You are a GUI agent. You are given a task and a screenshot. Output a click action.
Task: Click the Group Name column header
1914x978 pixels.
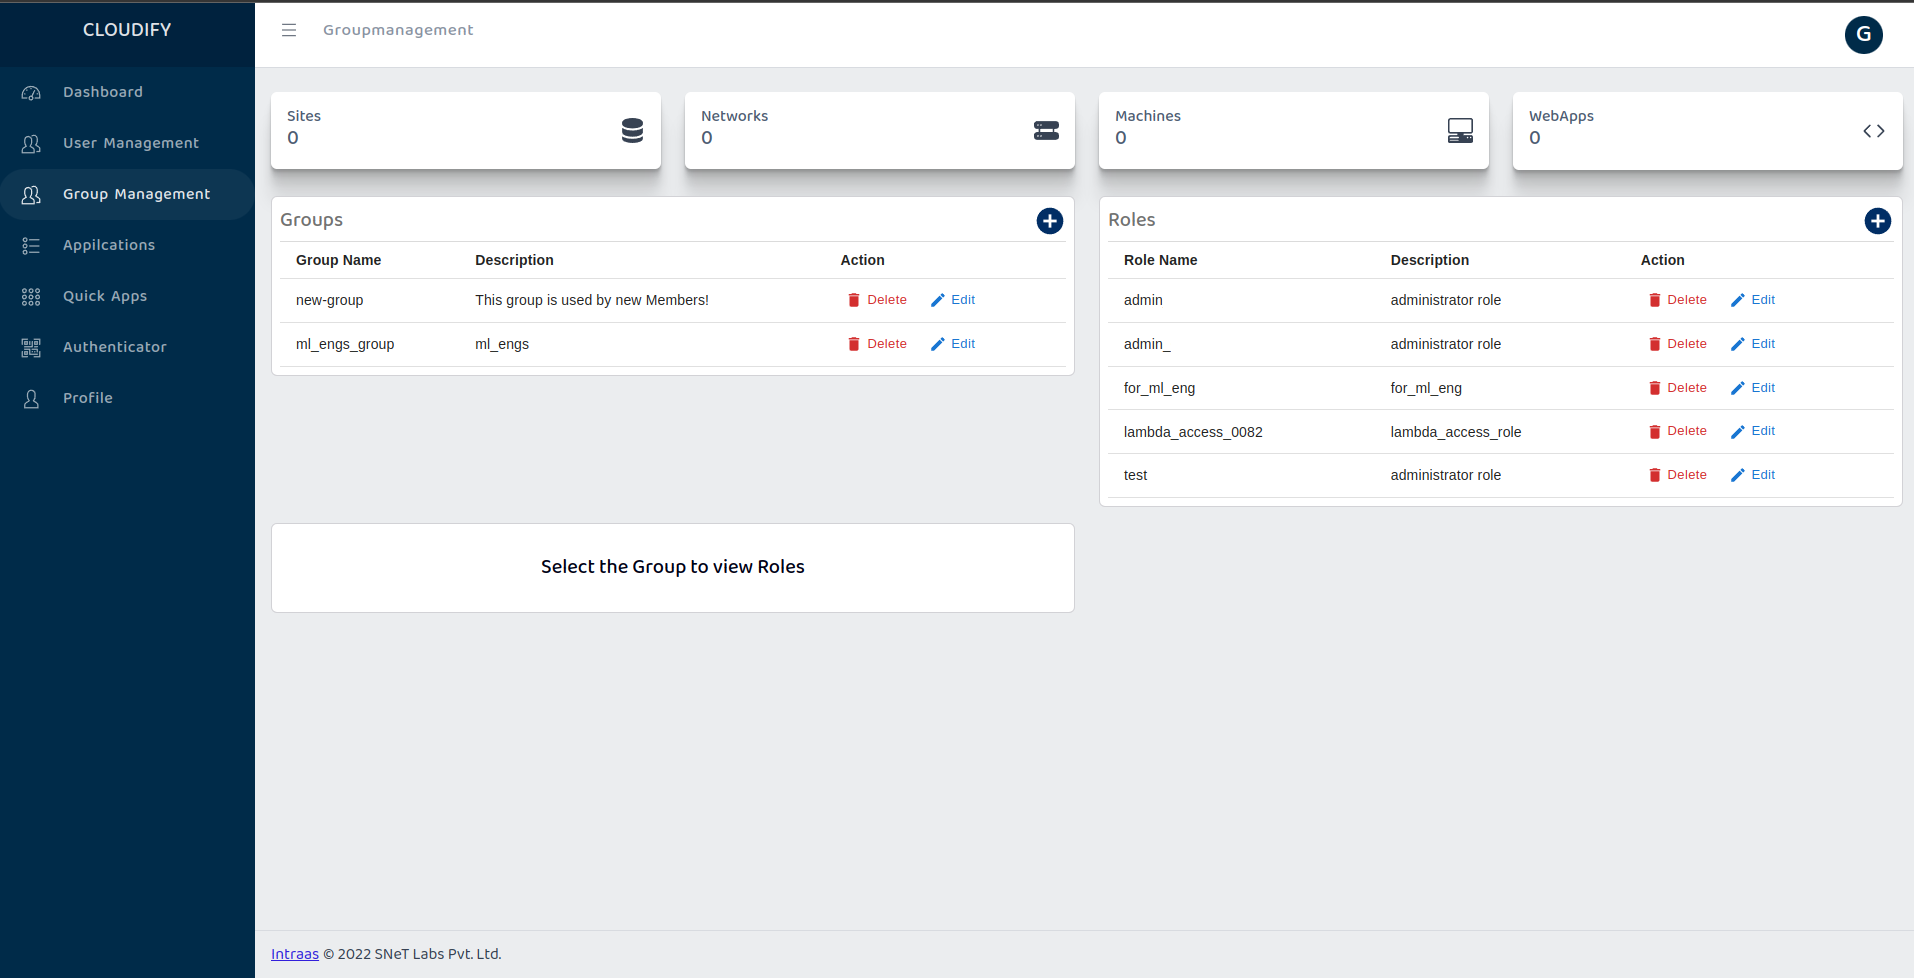pyautogui.click(x=338, y=260)
